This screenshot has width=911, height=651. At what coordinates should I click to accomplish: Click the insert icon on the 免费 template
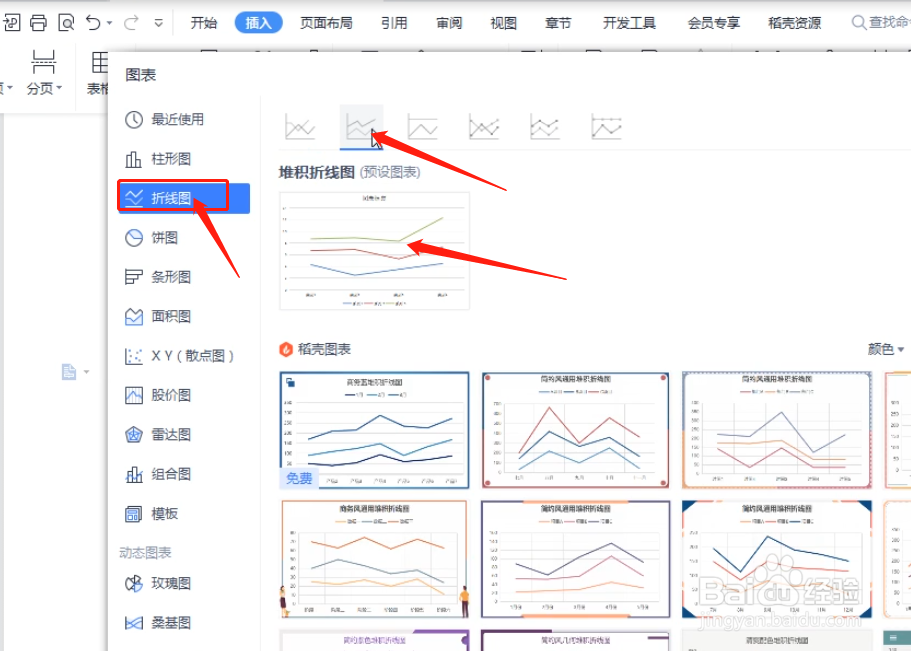[291, 382]
